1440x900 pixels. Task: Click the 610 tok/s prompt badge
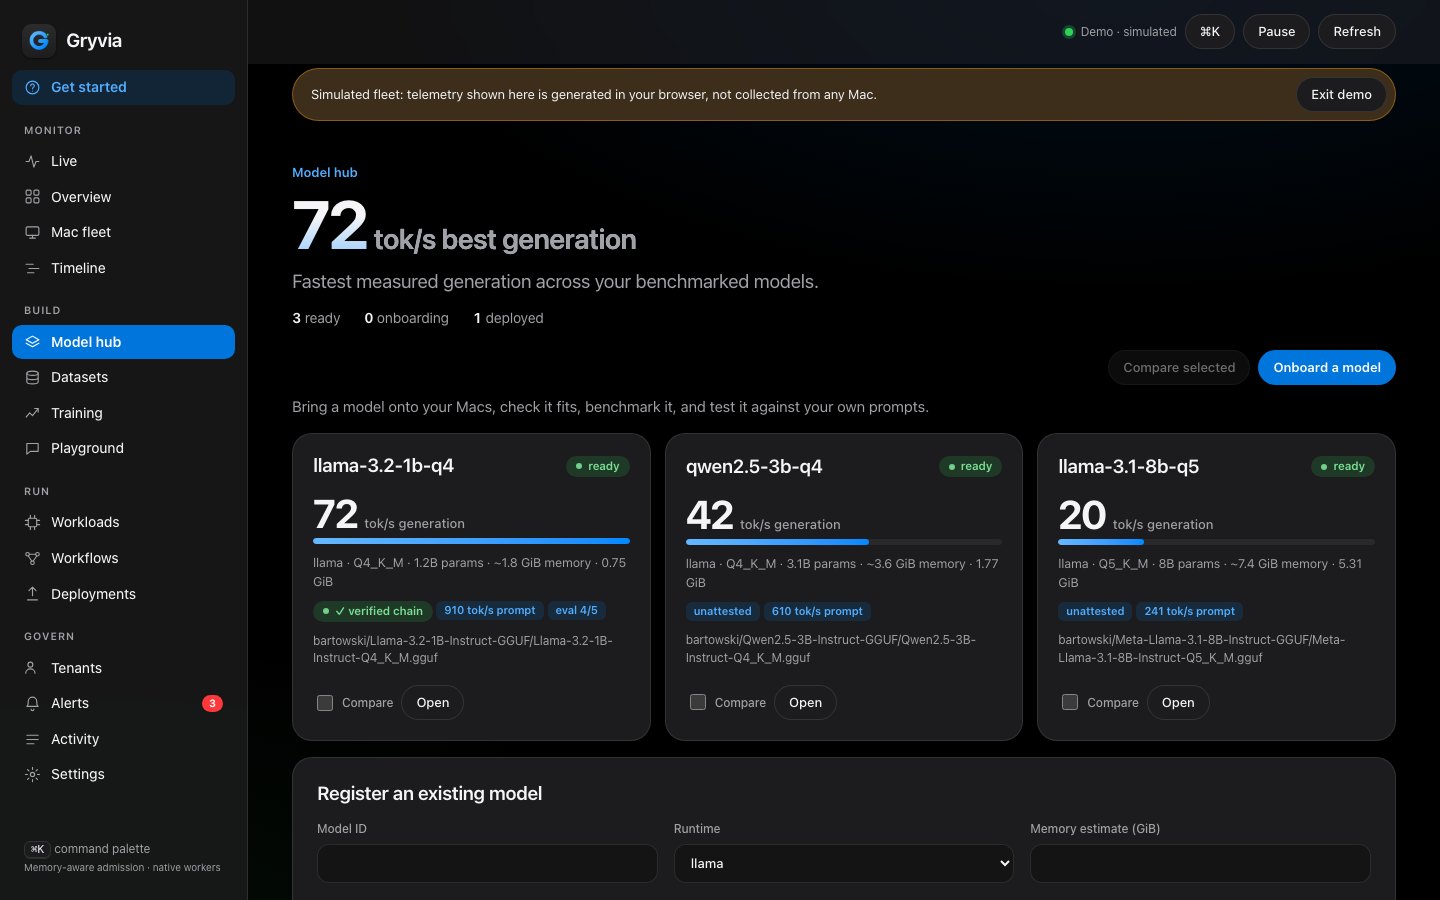pos(817,611)
